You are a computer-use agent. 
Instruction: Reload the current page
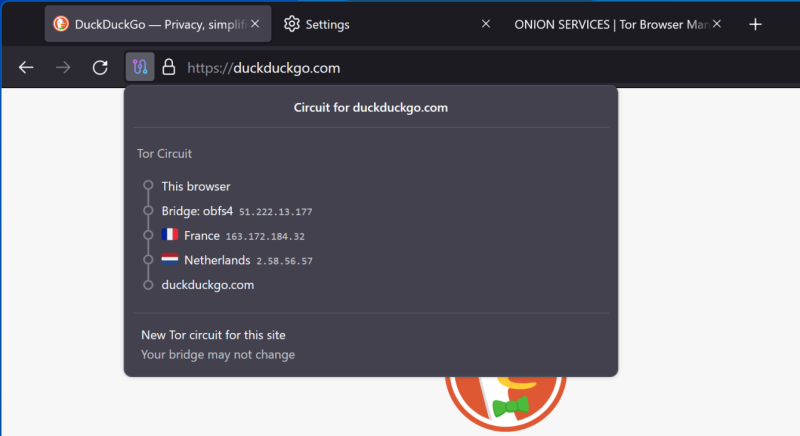[x=100, y=67]
